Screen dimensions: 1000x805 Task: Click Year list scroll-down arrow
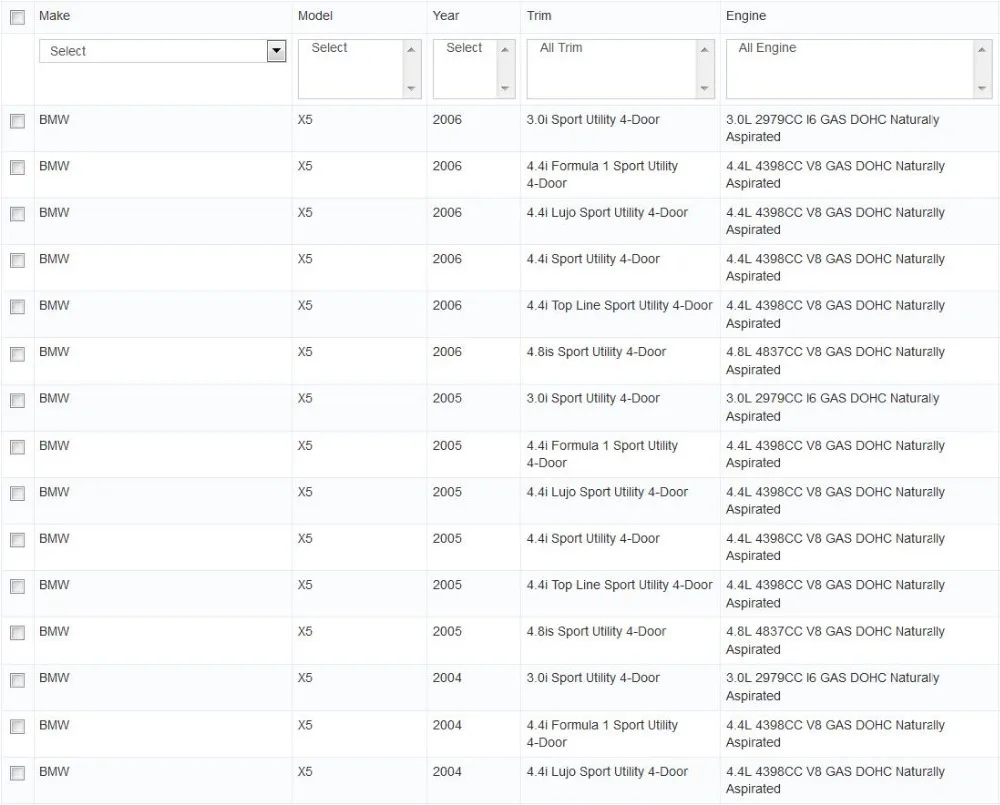tap(505, 88)
